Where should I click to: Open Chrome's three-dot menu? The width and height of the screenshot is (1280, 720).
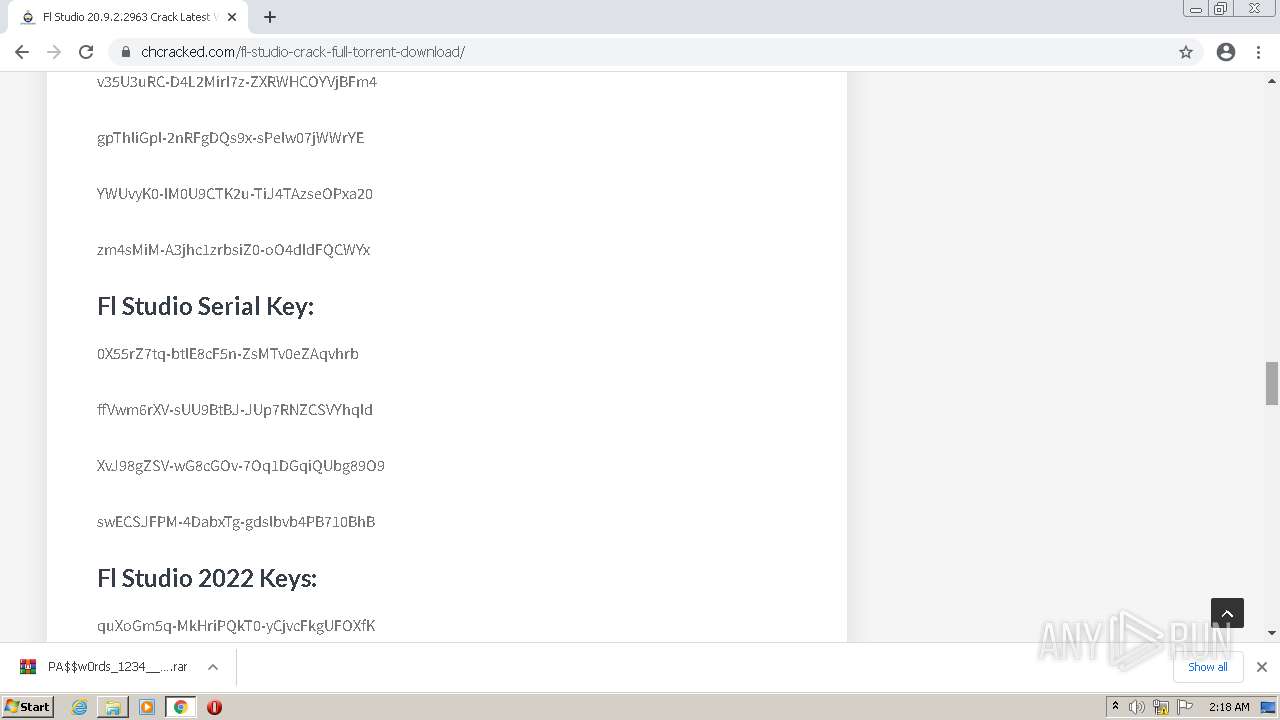click(x=1259, y=52)
